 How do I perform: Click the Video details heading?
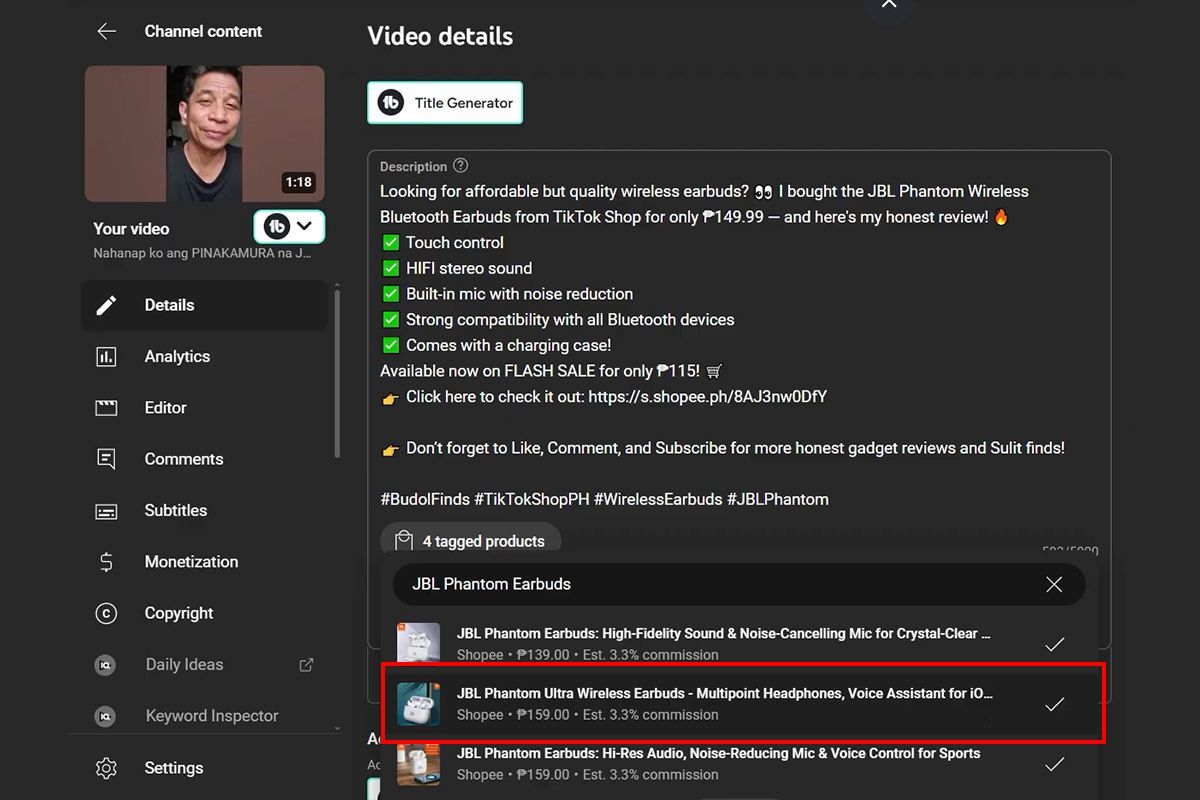point(440,36)
